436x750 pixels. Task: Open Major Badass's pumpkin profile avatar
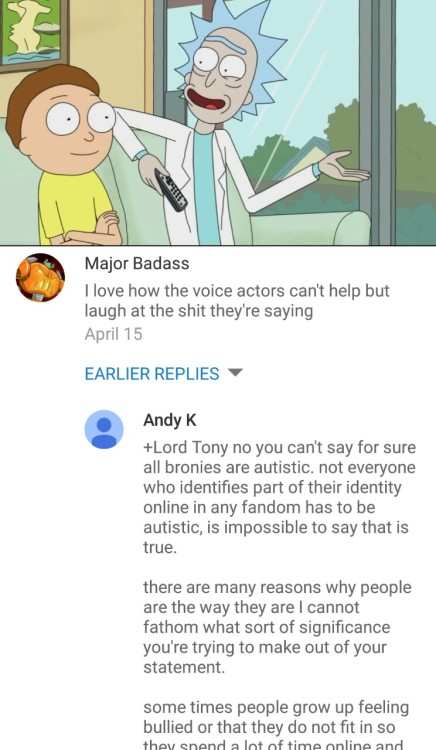point(40,278)
